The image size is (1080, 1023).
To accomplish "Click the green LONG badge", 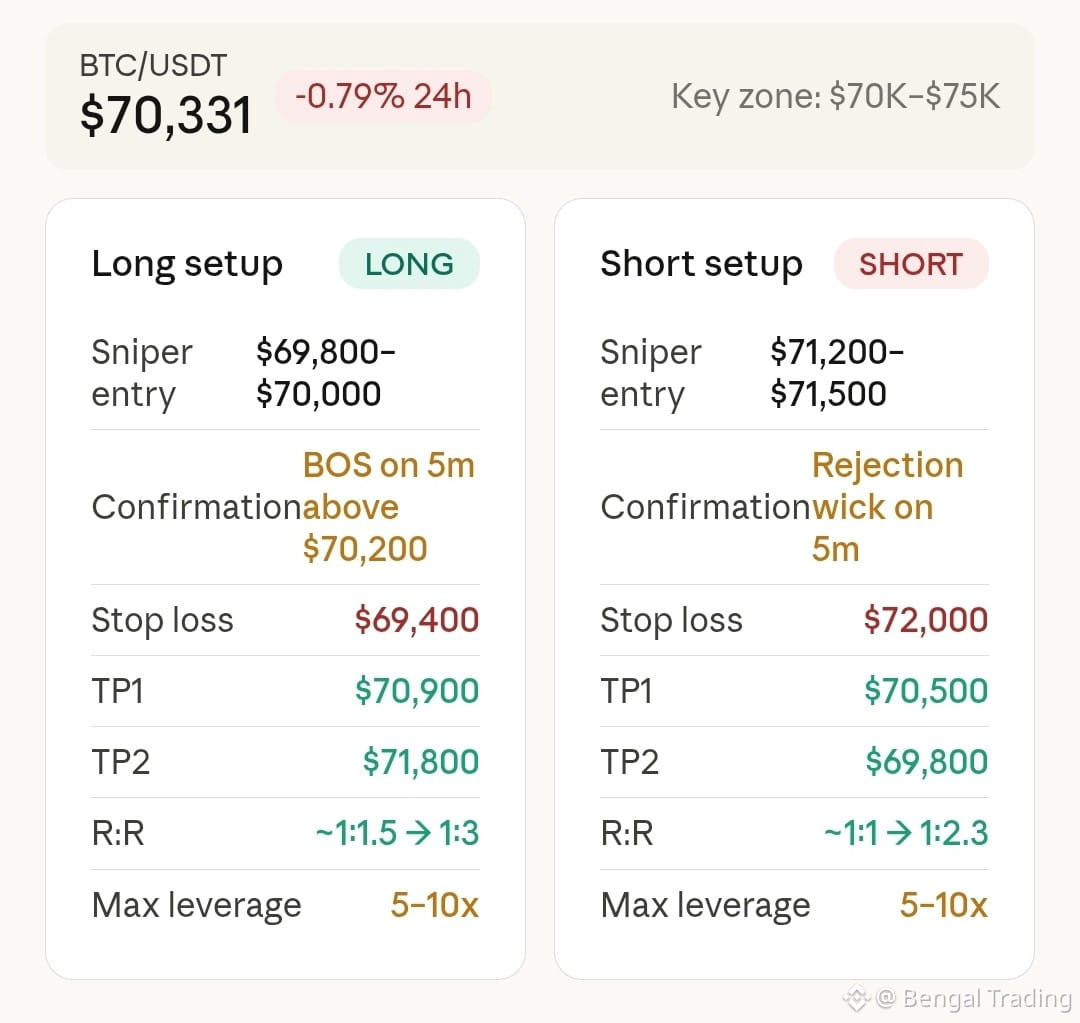I will pos(409,264).
